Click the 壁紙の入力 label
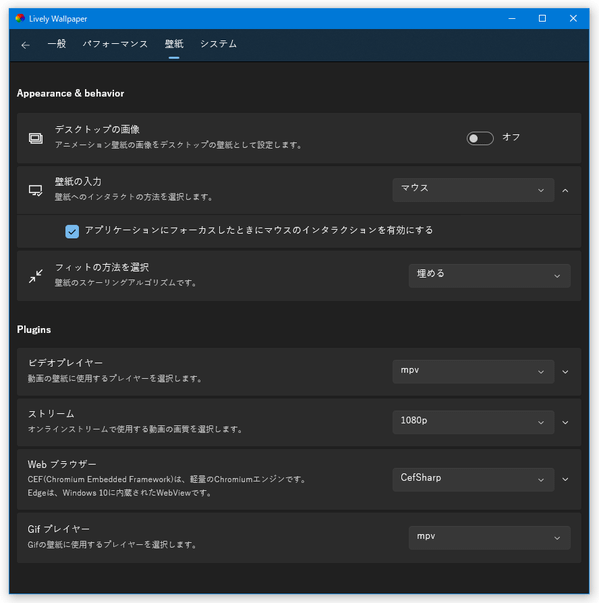Image resolution: width=599 pixels, height=603 pixels. 78,182
